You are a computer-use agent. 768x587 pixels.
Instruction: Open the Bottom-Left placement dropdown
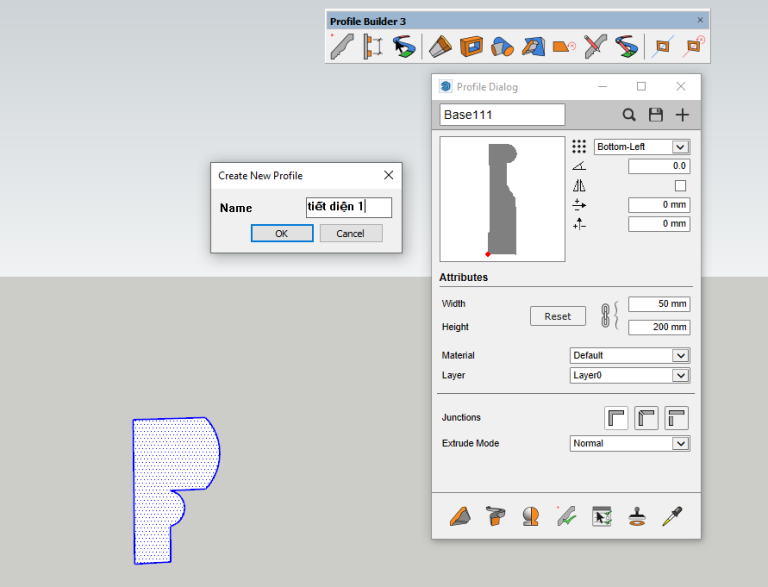coord(642,147)
